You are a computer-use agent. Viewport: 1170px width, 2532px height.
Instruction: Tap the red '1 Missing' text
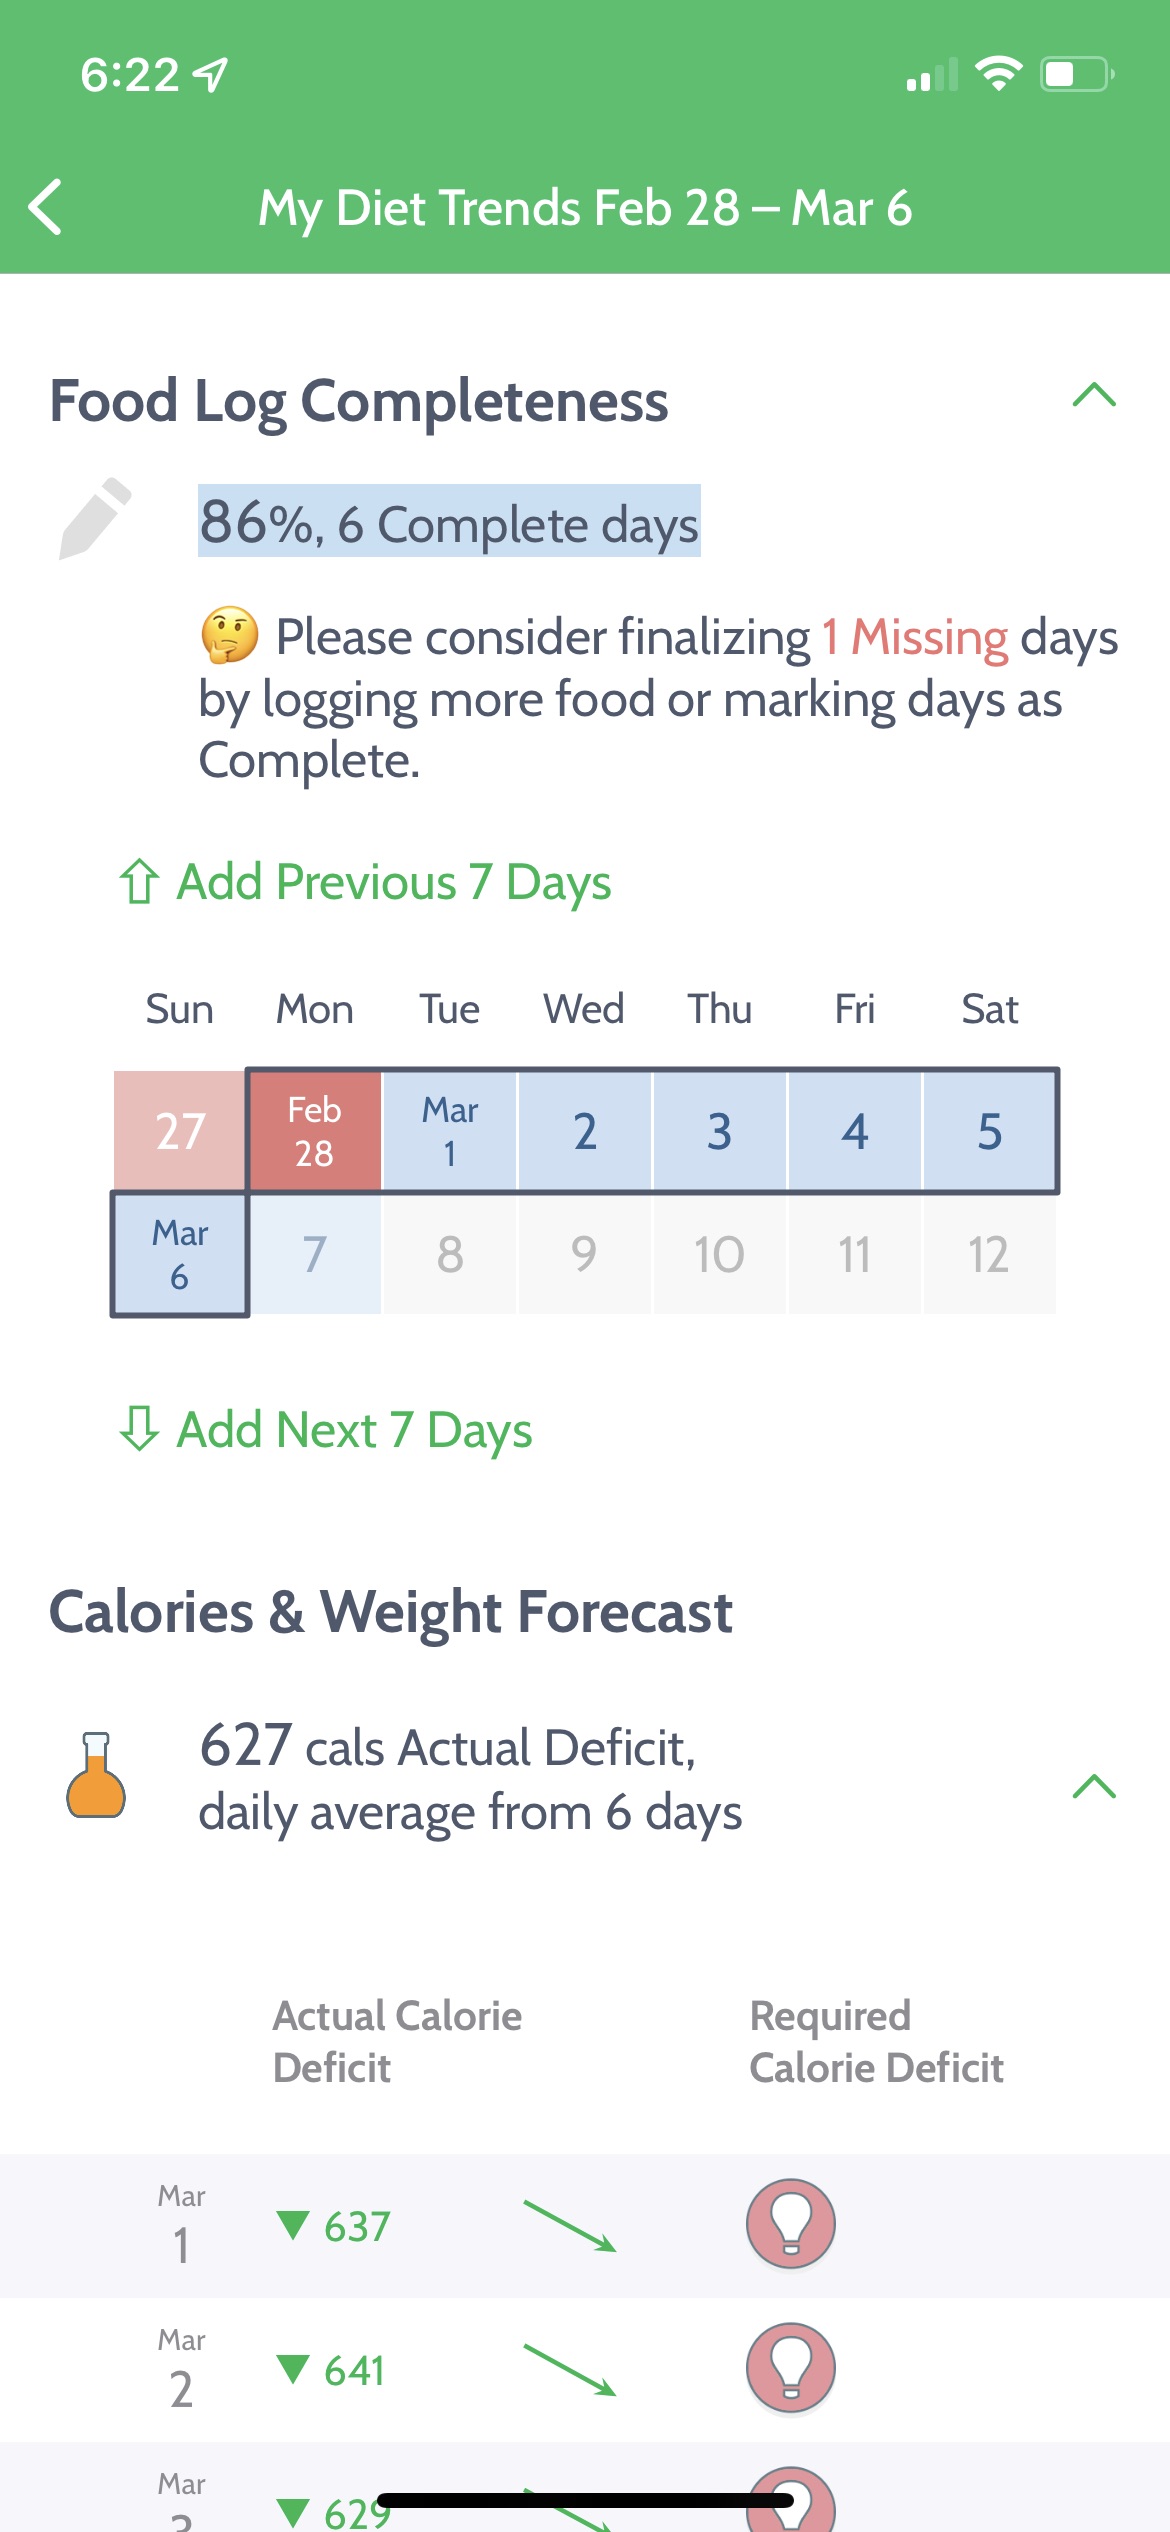914,638
